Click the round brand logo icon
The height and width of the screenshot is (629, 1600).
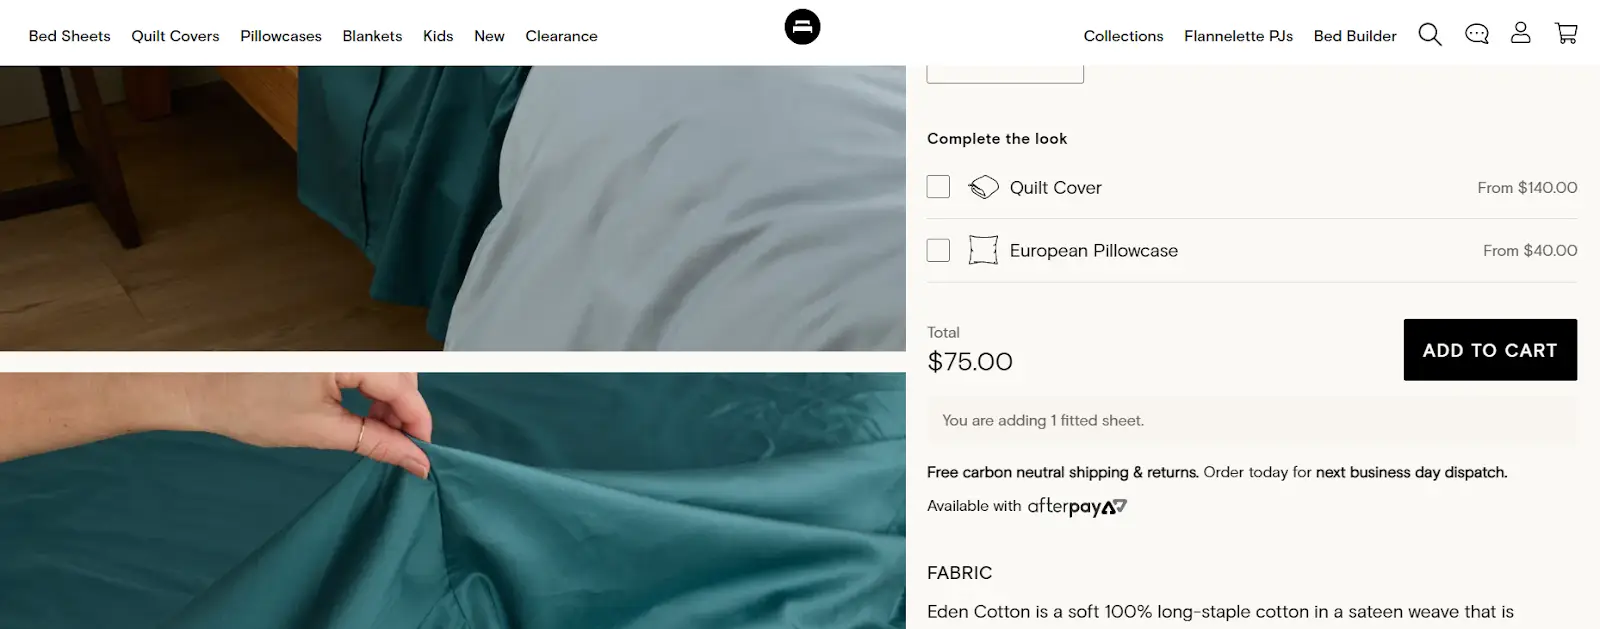802,27
